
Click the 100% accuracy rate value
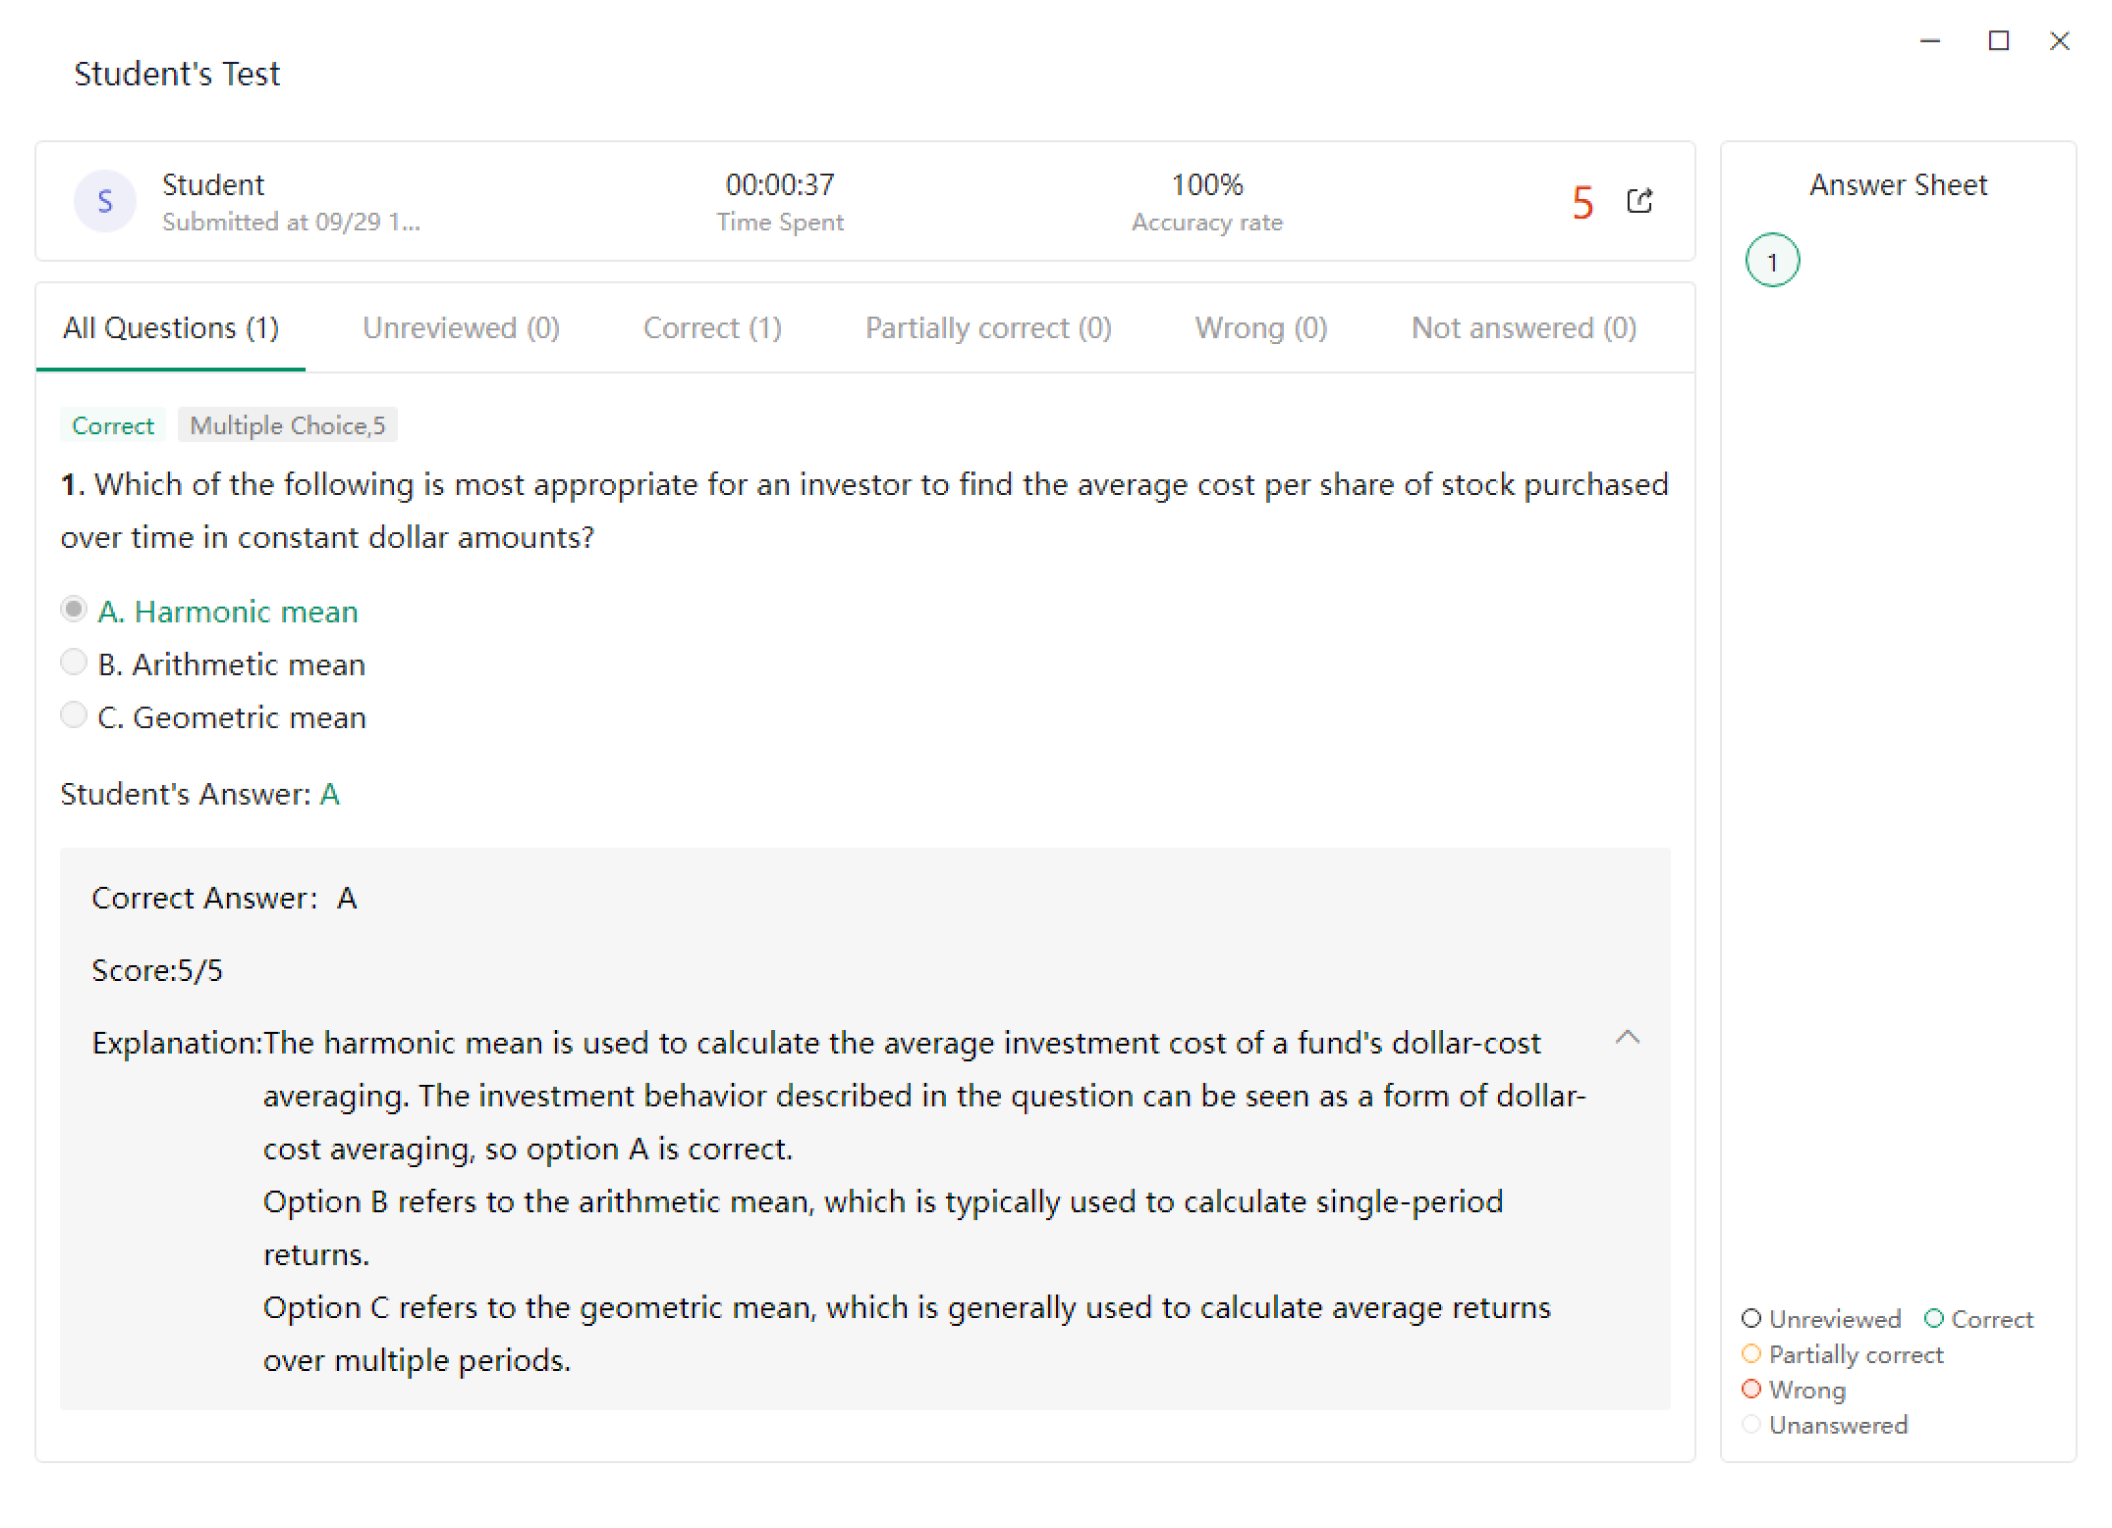1207,185
